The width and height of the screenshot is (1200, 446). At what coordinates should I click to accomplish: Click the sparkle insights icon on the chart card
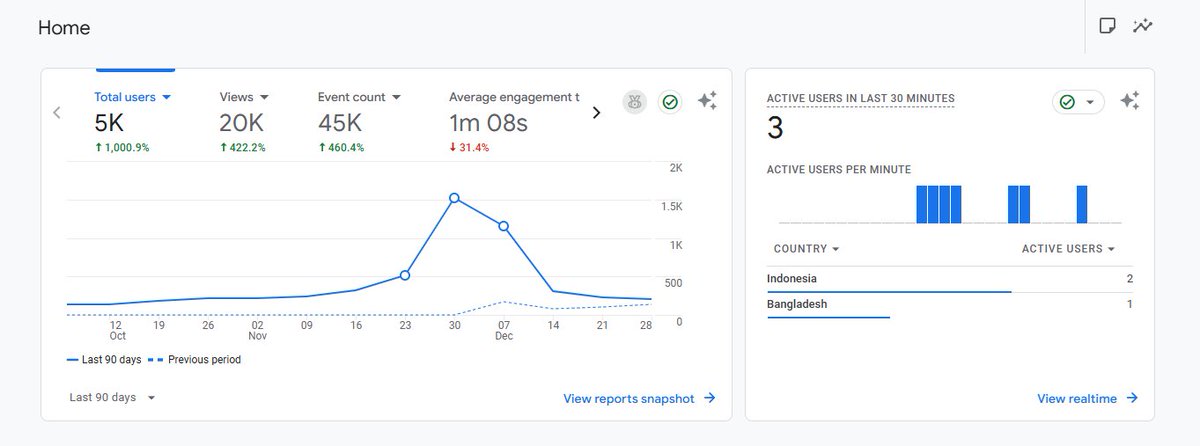[707, 100]
